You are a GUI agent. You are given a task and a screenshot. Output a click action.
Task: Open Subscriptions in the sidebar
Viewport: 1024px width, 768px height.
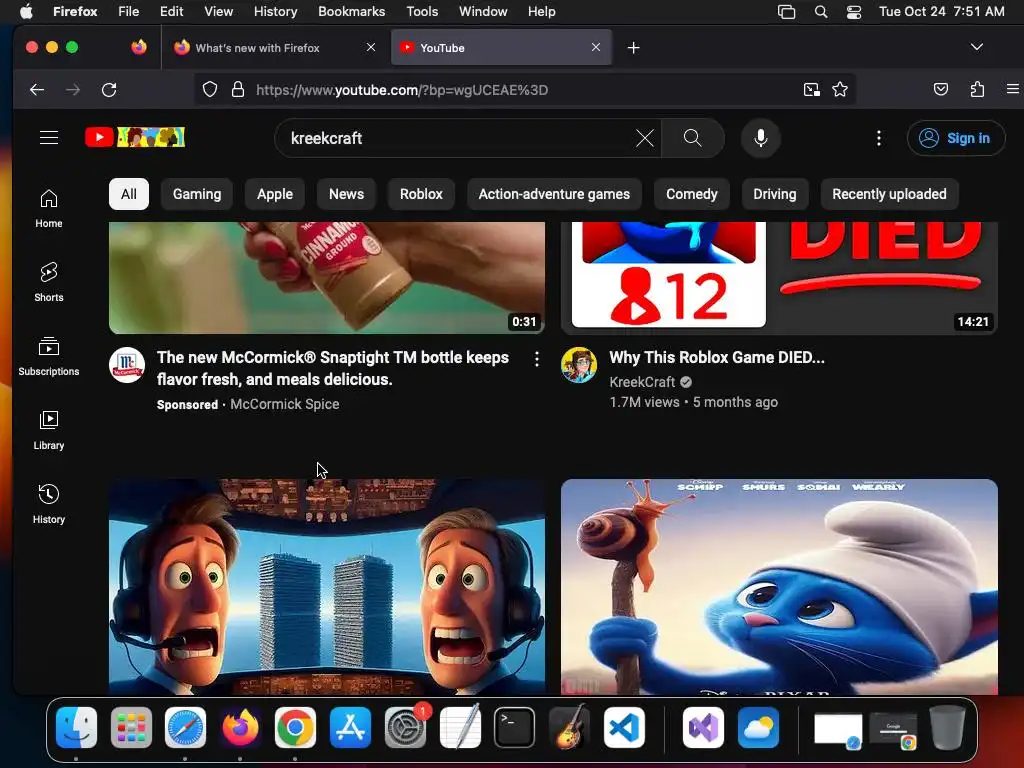click(49, 356)
